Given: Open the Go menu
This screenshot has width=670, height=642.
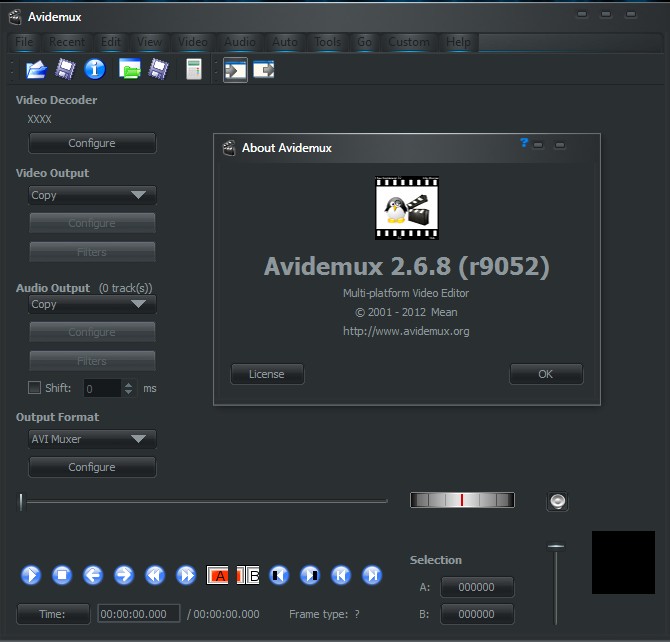Looking at the screenshot, I should pyautogui.click(x=364, y=42).
